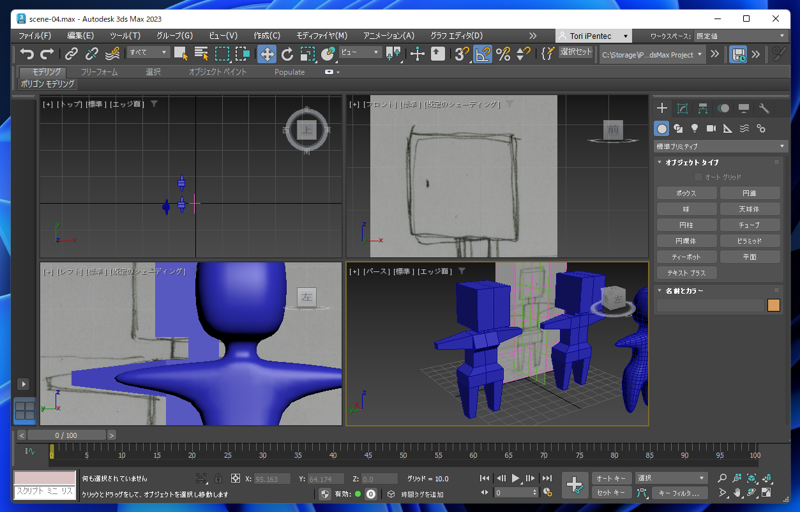Switch to the オブジェクト ペイント ribbon tab
The width and height of the screenshot is (800, 512).
coord(217,72)
